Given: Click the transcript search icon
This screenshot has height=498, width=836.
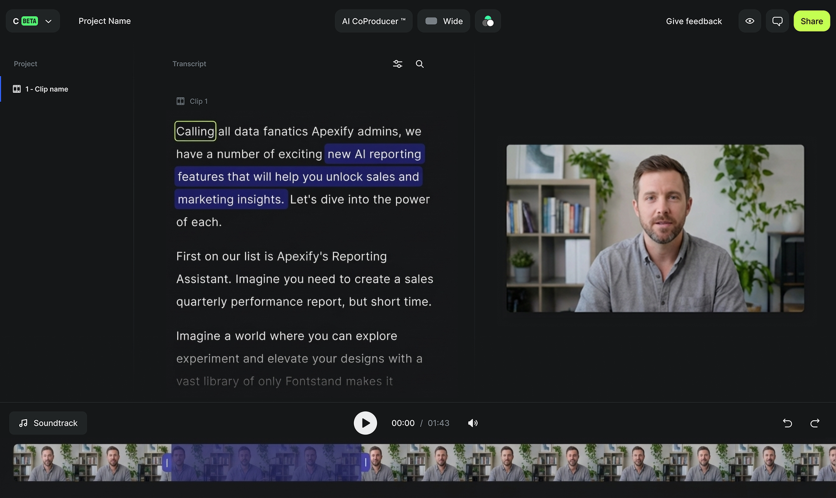Looking at the screenshot, I should pos(420,64).
